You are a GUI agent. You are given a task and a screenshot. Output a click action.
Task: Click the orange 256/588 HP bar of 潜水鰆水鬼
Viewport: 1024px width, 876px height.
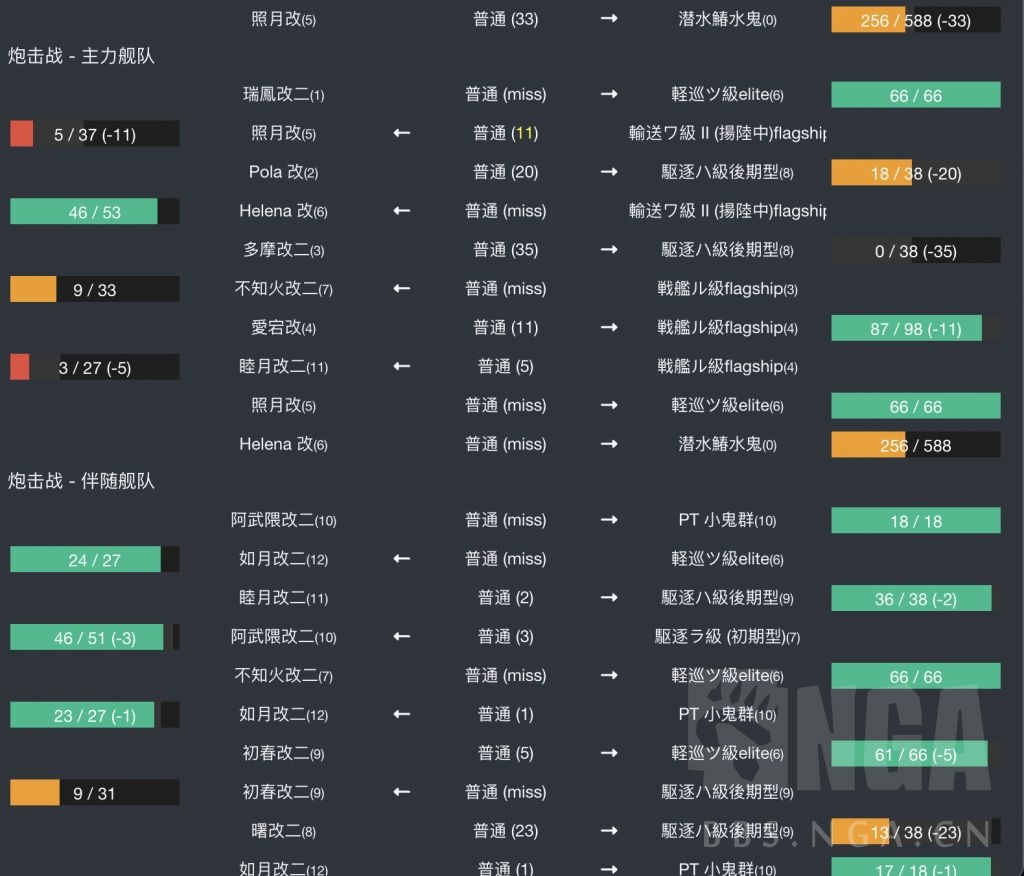coord(915,444)
